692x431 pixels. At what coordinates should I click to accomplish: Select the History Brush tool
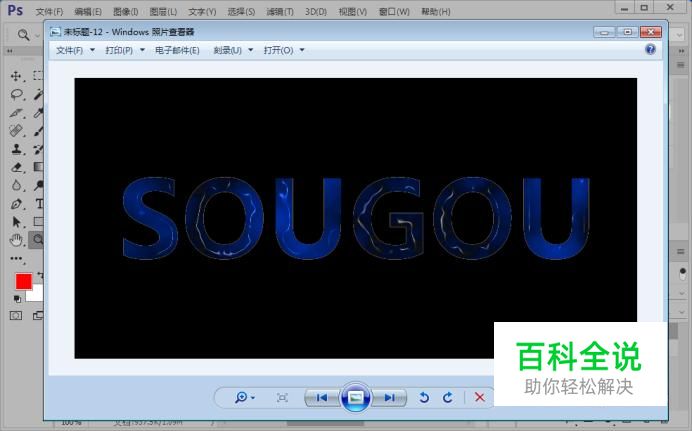point(38,149)
